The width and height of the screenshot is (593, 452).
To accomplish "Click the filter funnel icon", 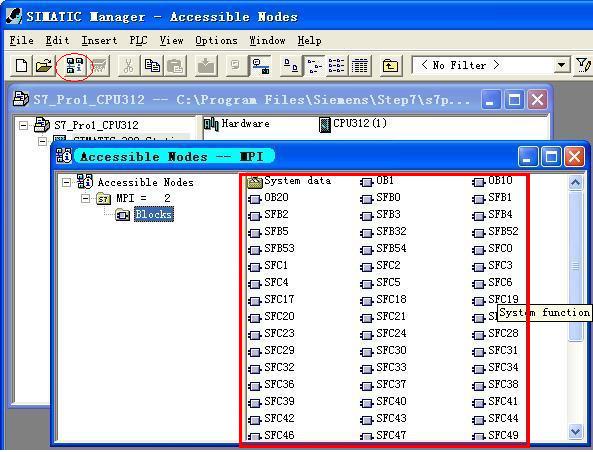I will click(x=582, y=65).
